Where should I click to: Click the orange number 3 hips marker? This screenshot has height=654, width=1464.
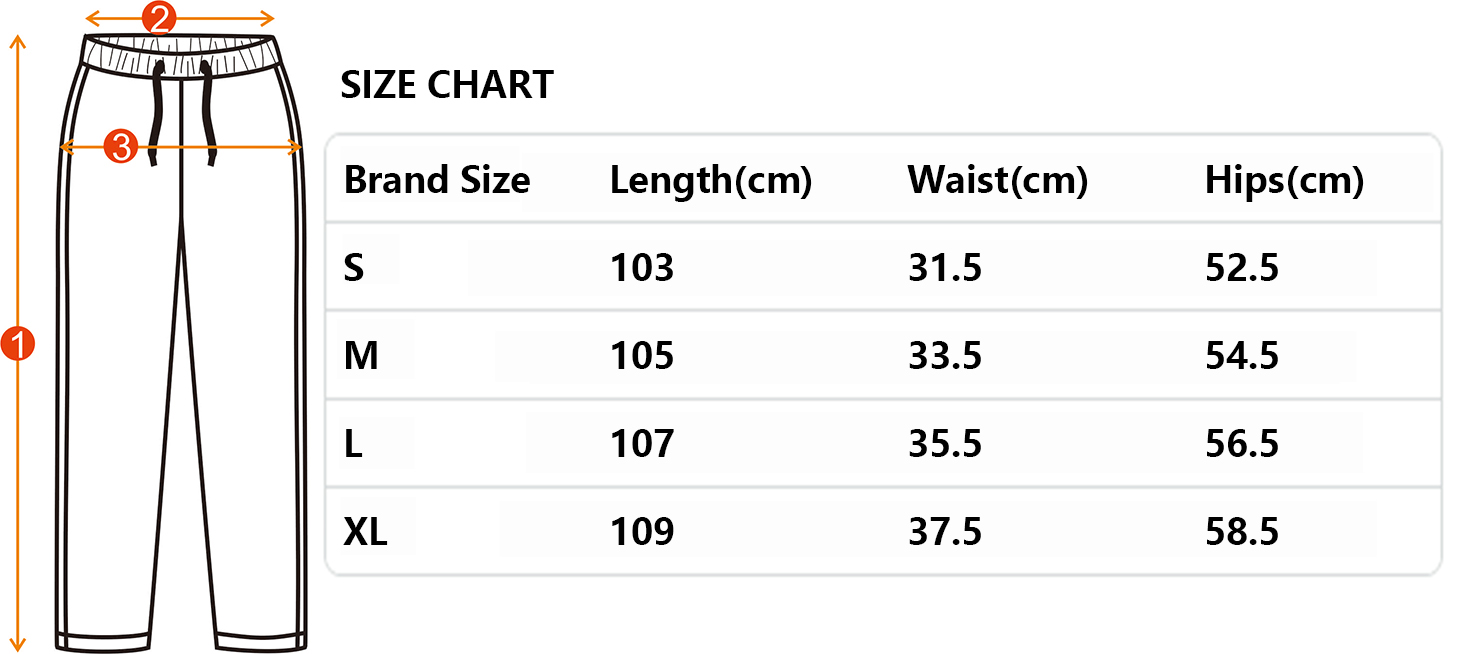[x=120, y=147]
